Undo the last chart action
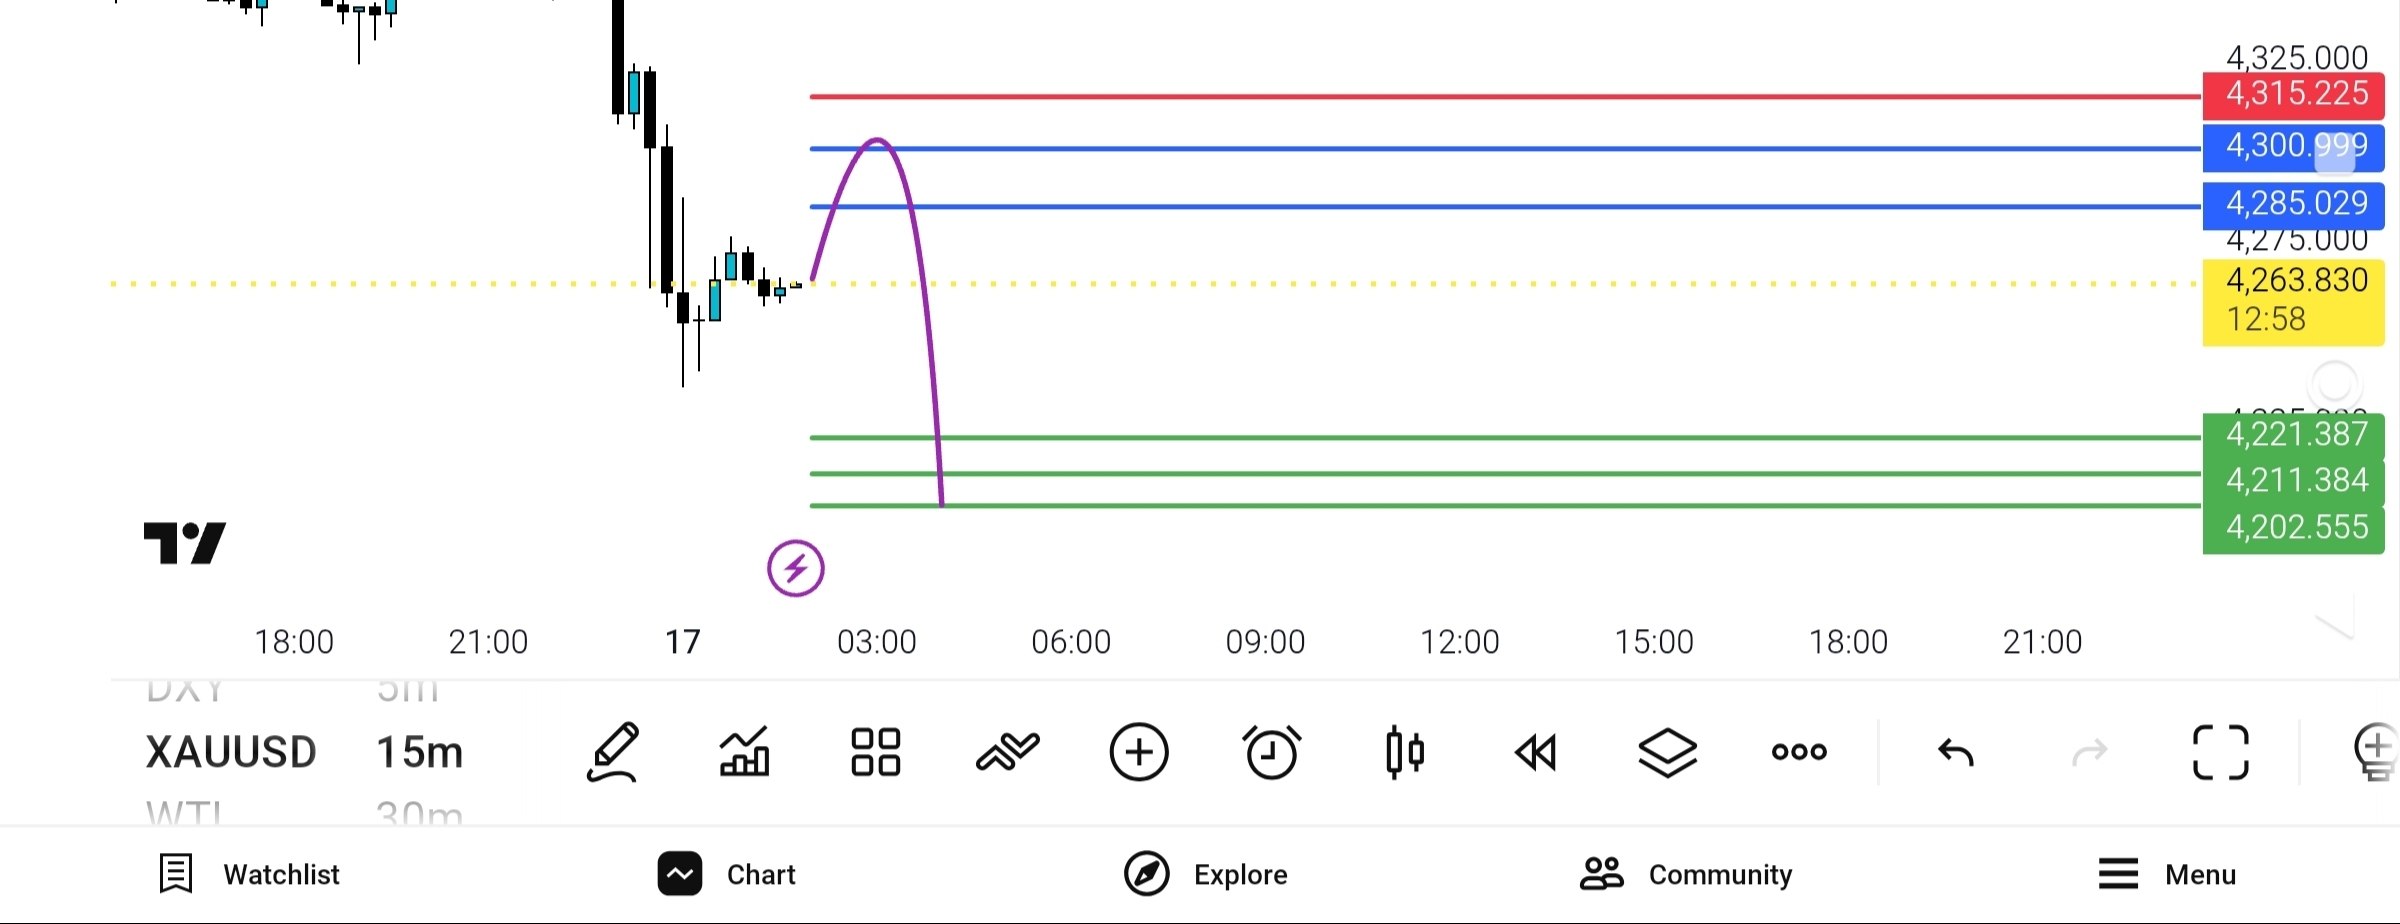 tap(1956, 751)
